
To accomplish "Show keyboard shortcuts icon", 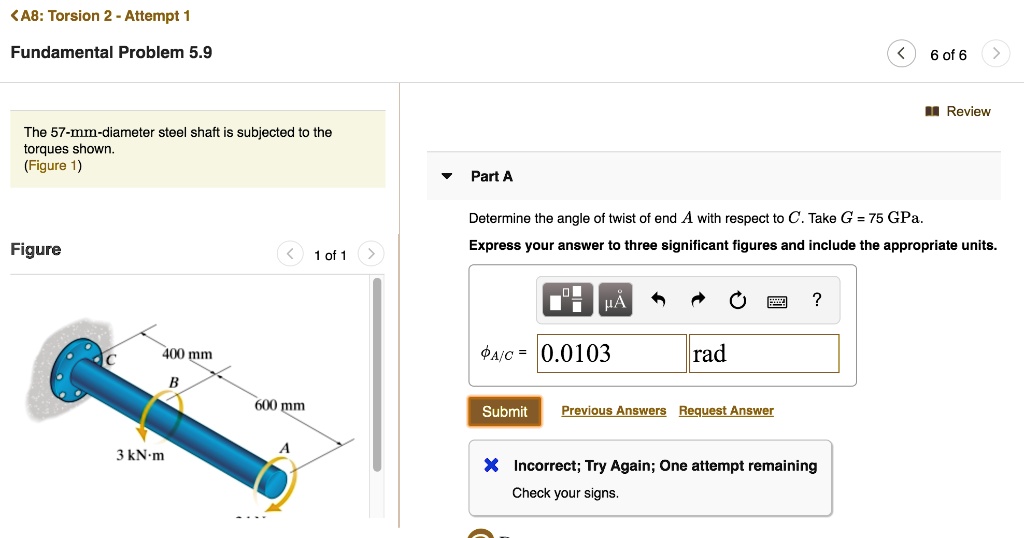I will pyautogui.click(x=777, y=301).
